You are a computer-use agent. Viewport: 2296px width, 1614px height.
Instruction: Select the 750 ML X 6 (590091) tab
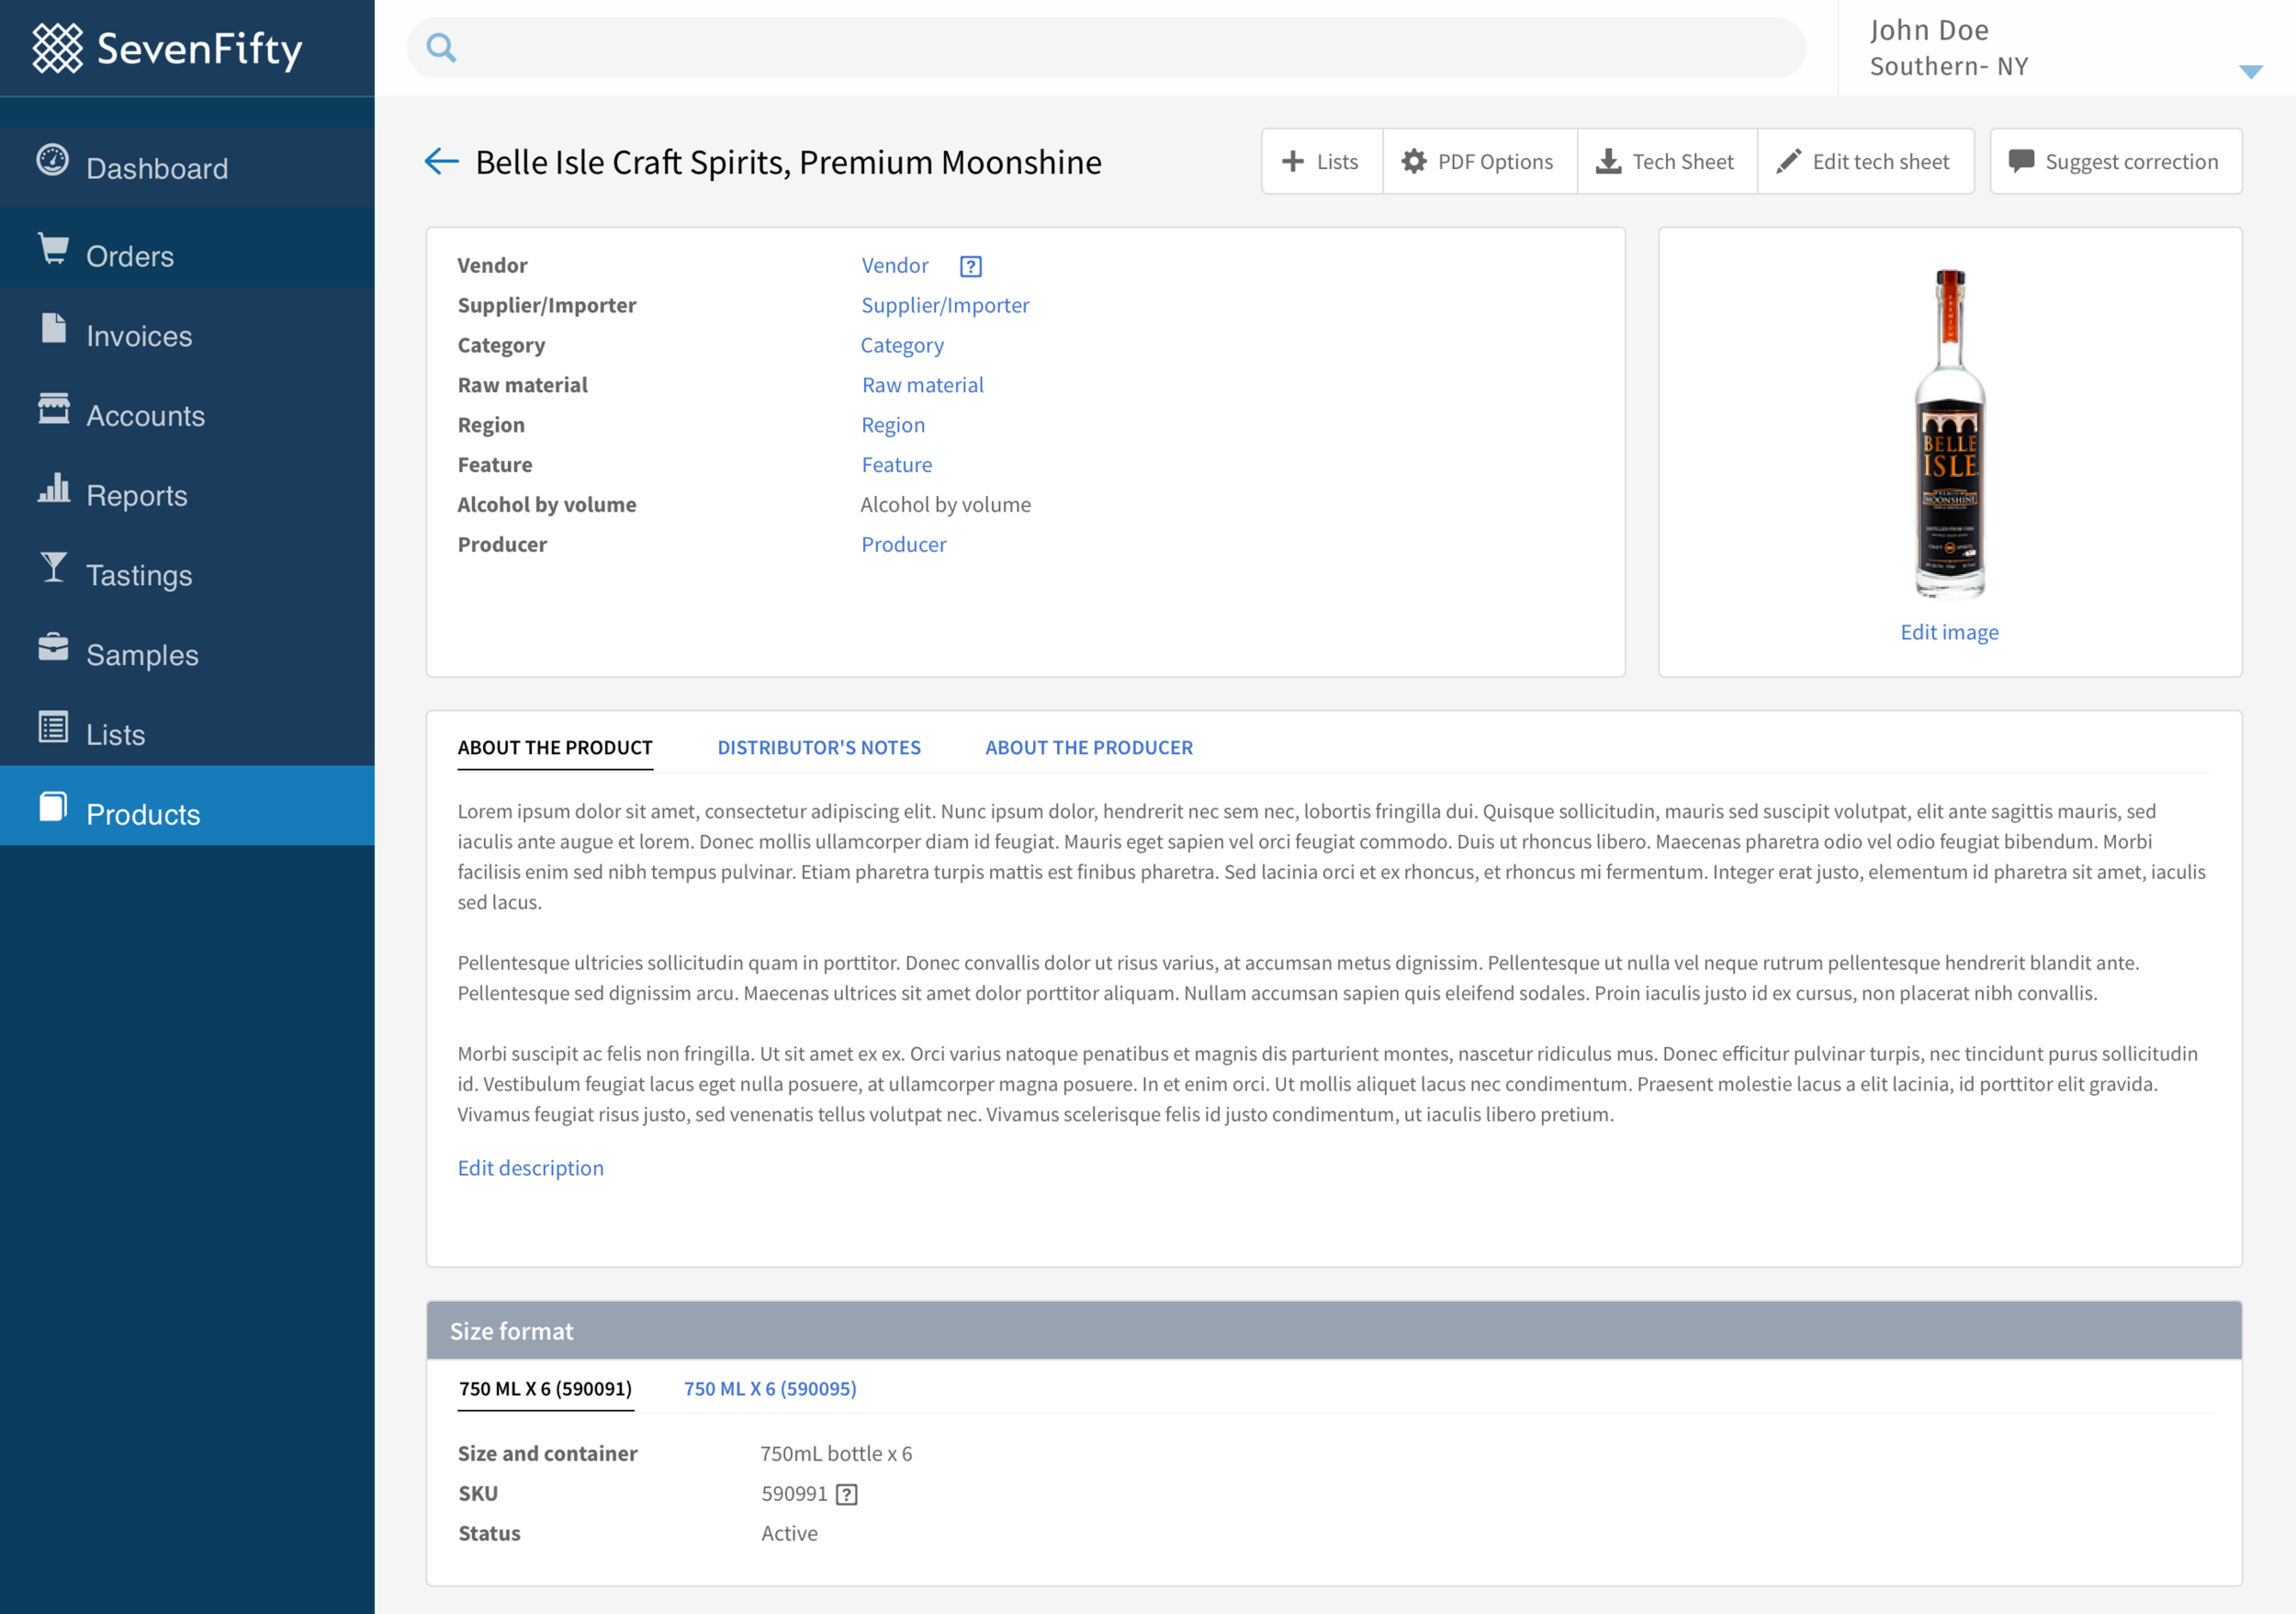(x=546, y=1388)
